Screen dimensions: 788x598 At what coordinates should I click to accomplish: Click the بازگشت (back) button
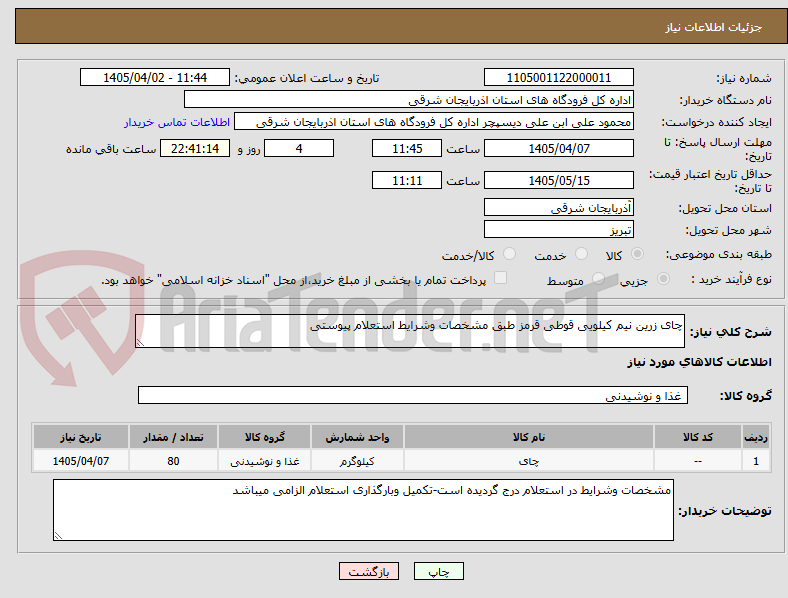pyautogui.click(x=369, y=571)
